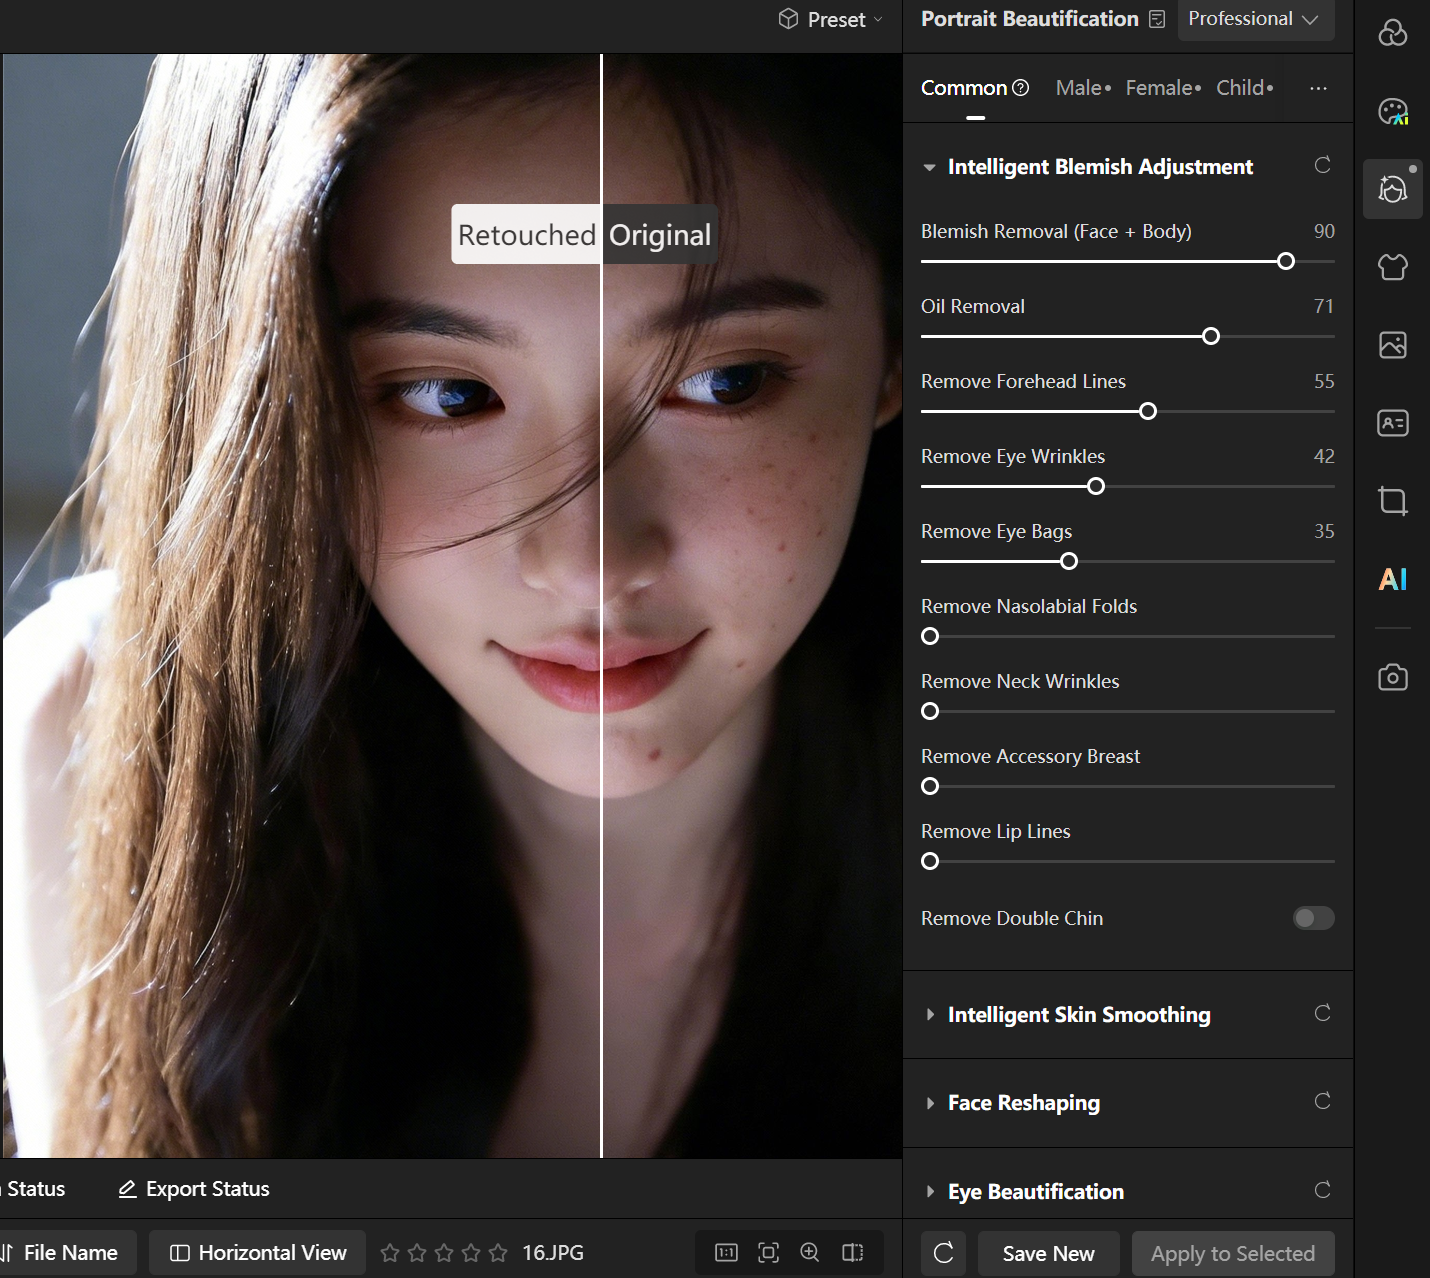Click the color palette adjustment icon
1430x1278 pixels.
coord(1392,111)
